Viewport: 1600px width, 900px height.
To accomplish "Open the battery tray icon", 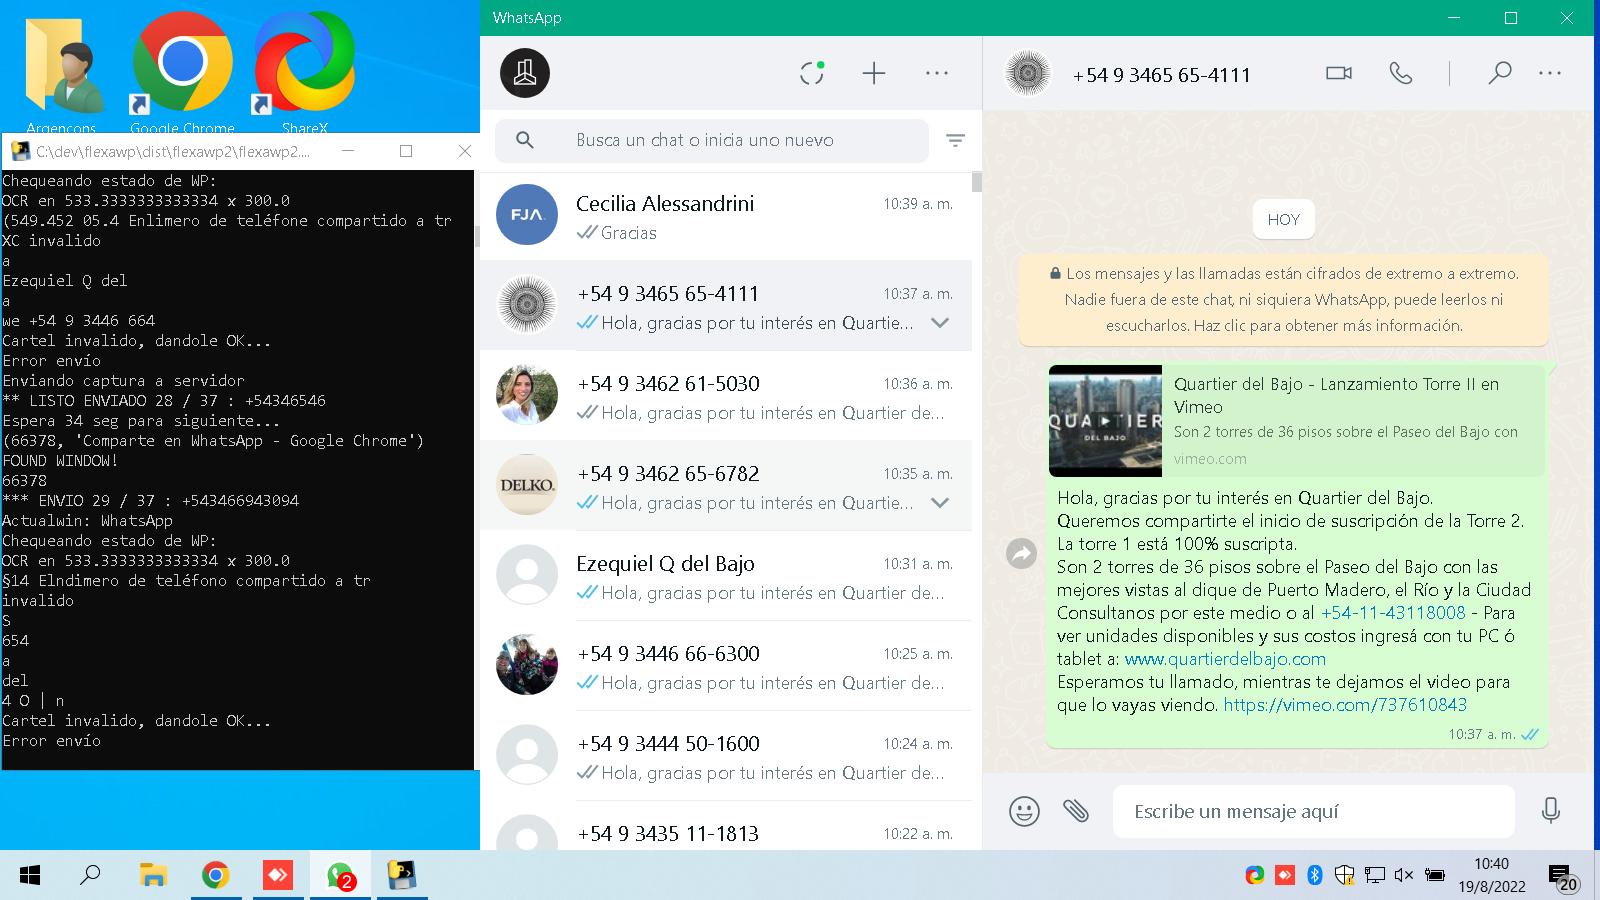I will [1434, 876].
